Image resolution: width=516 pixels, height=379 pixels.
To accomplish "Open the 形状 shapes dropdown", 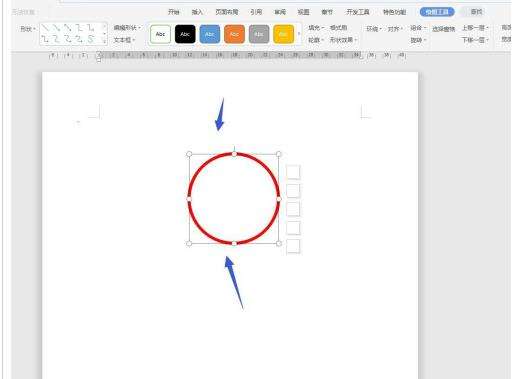I will (x=28, y=29).
